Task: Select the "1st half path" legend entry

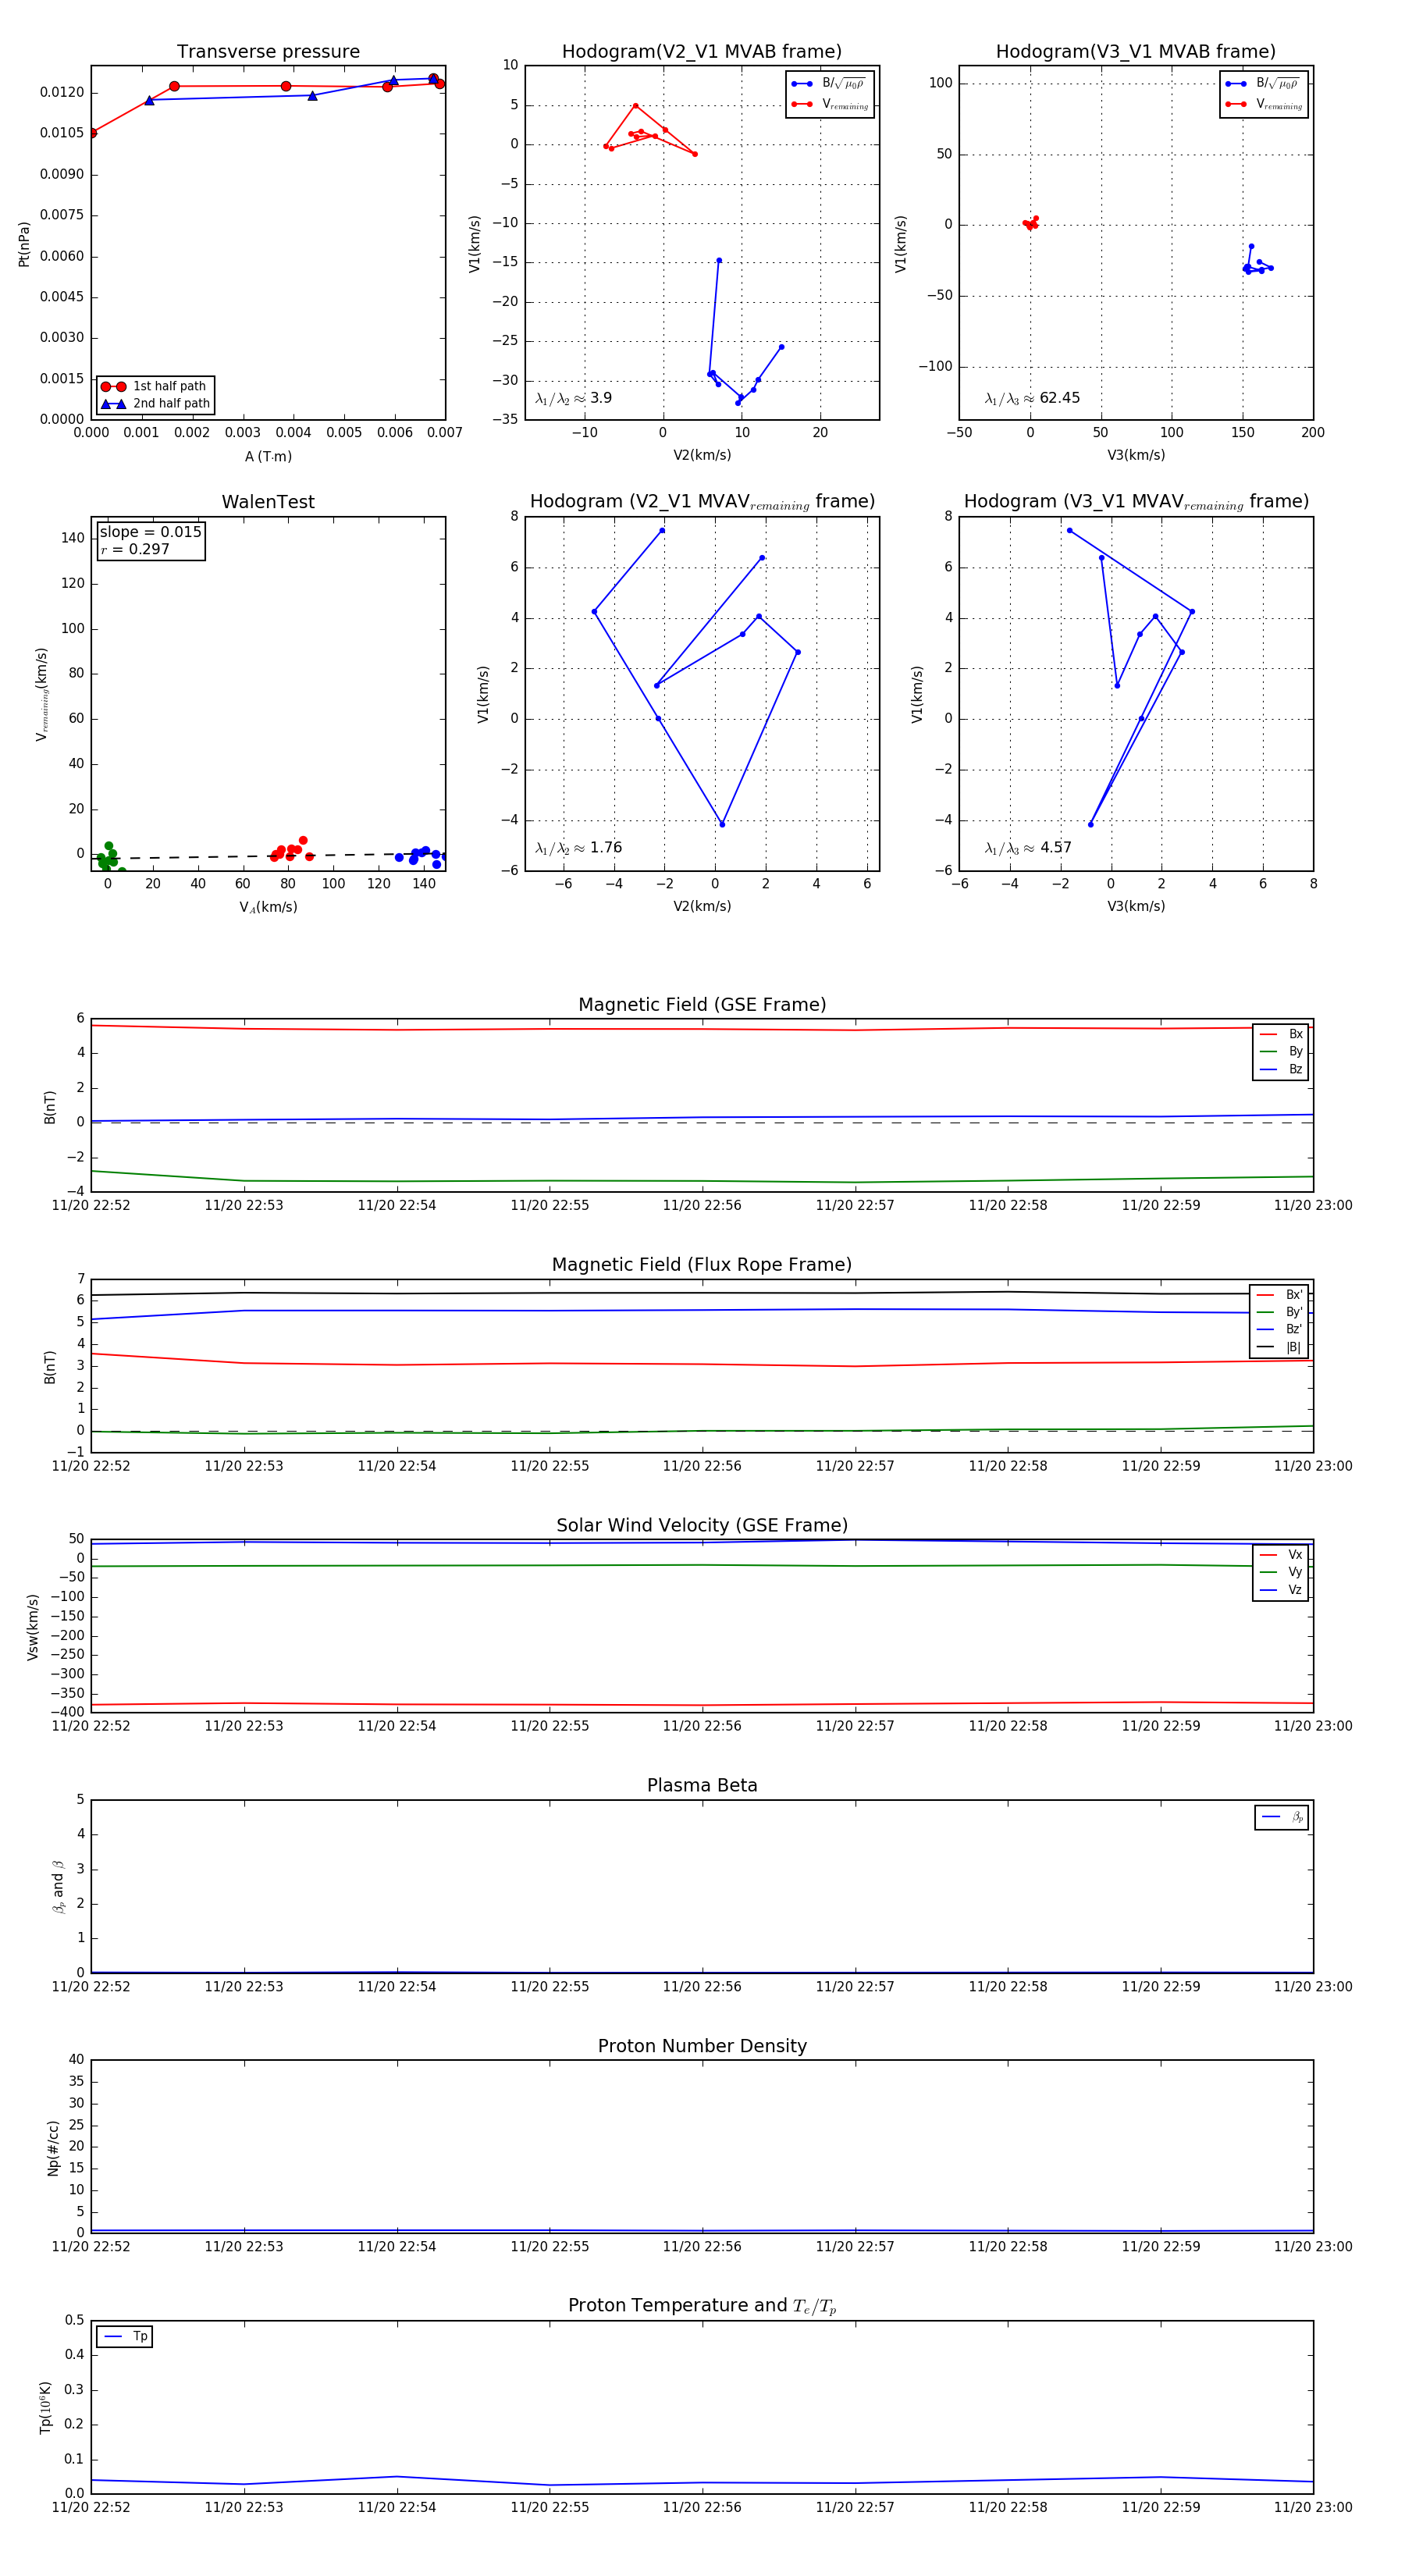Action: click(x=154, y=386)
